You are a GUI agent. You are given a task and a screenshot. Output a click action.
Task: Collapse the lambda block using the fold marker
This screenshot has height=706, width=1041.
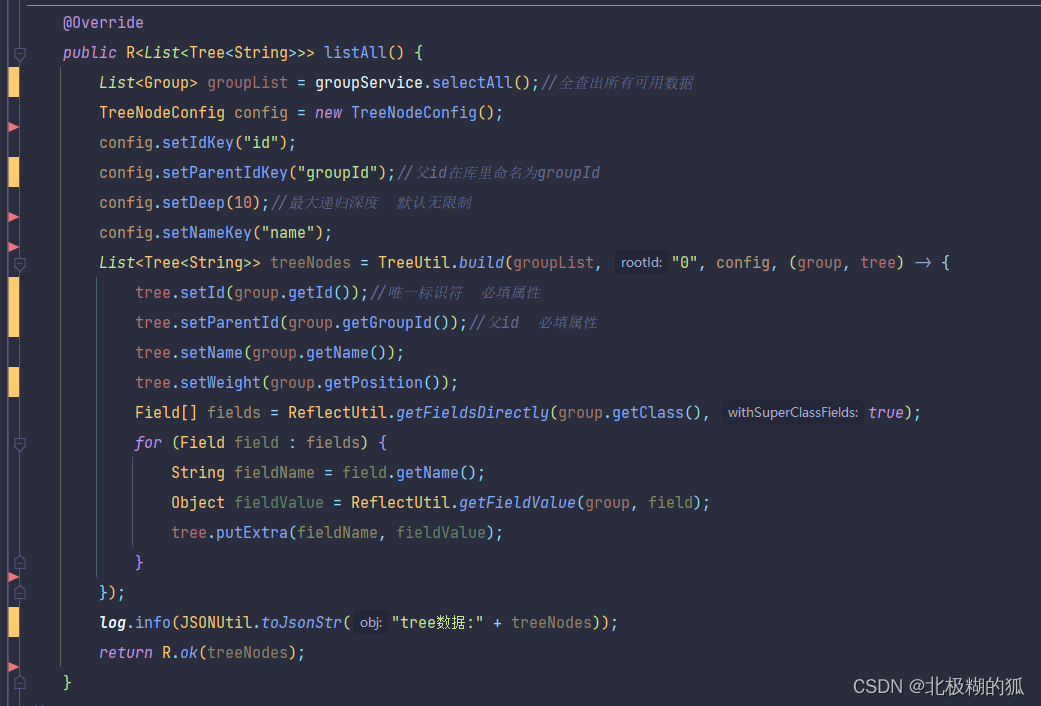(19, 262)
